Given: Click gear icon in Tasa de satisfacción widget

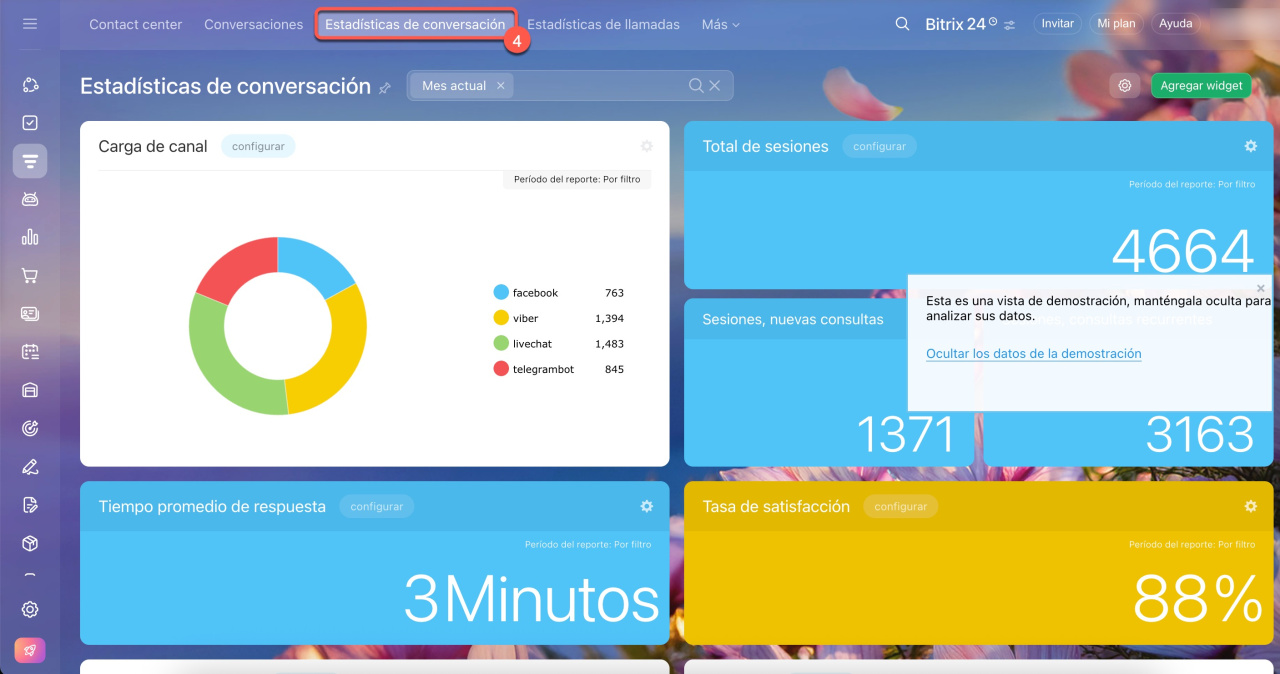Looking at the screenshot, I should (x=1250, y=506).
